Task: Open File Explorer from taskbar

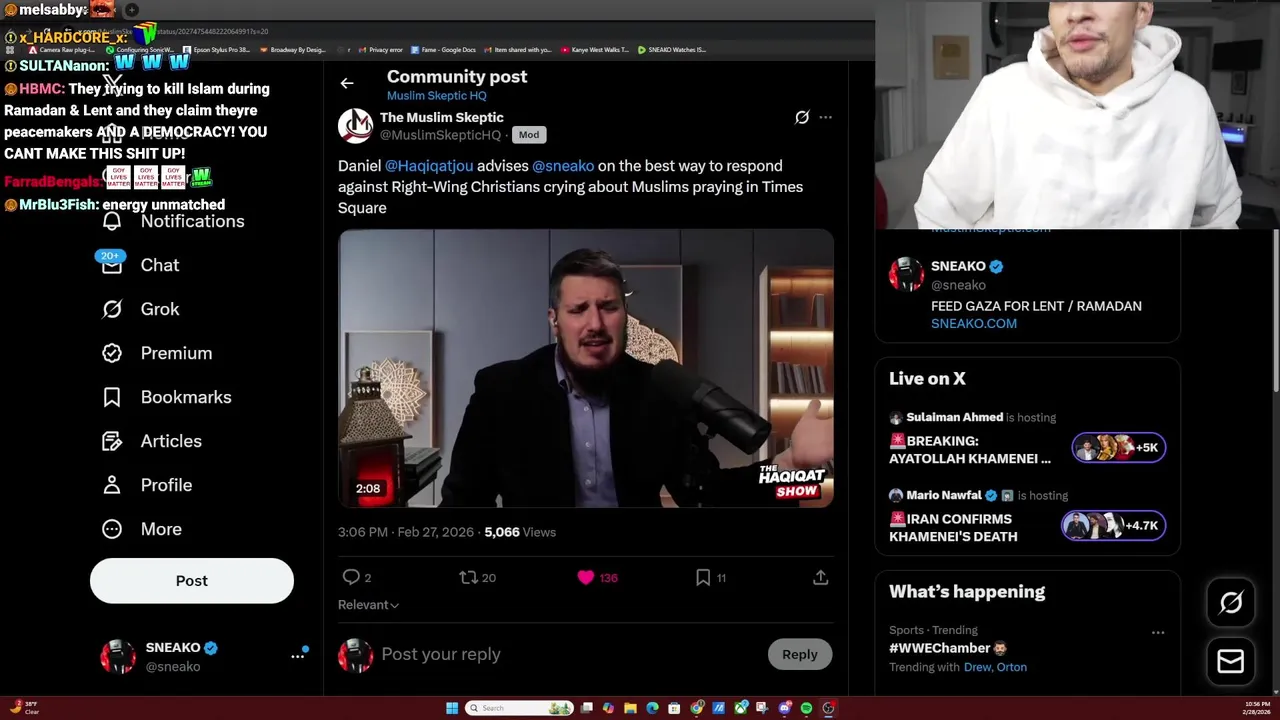Action: pyautogui.click(x=630, y=708)
